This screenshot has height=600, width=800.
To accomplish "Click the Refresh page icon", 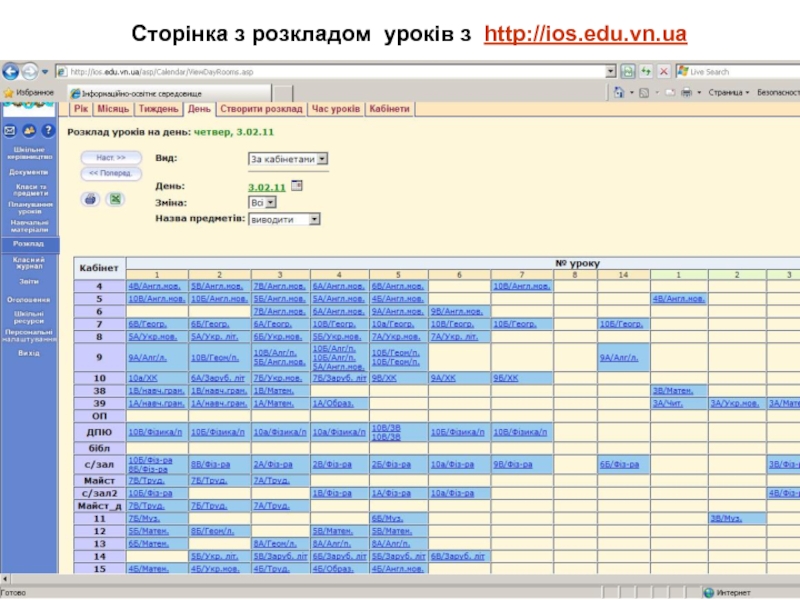I will (x=646, y=72).
